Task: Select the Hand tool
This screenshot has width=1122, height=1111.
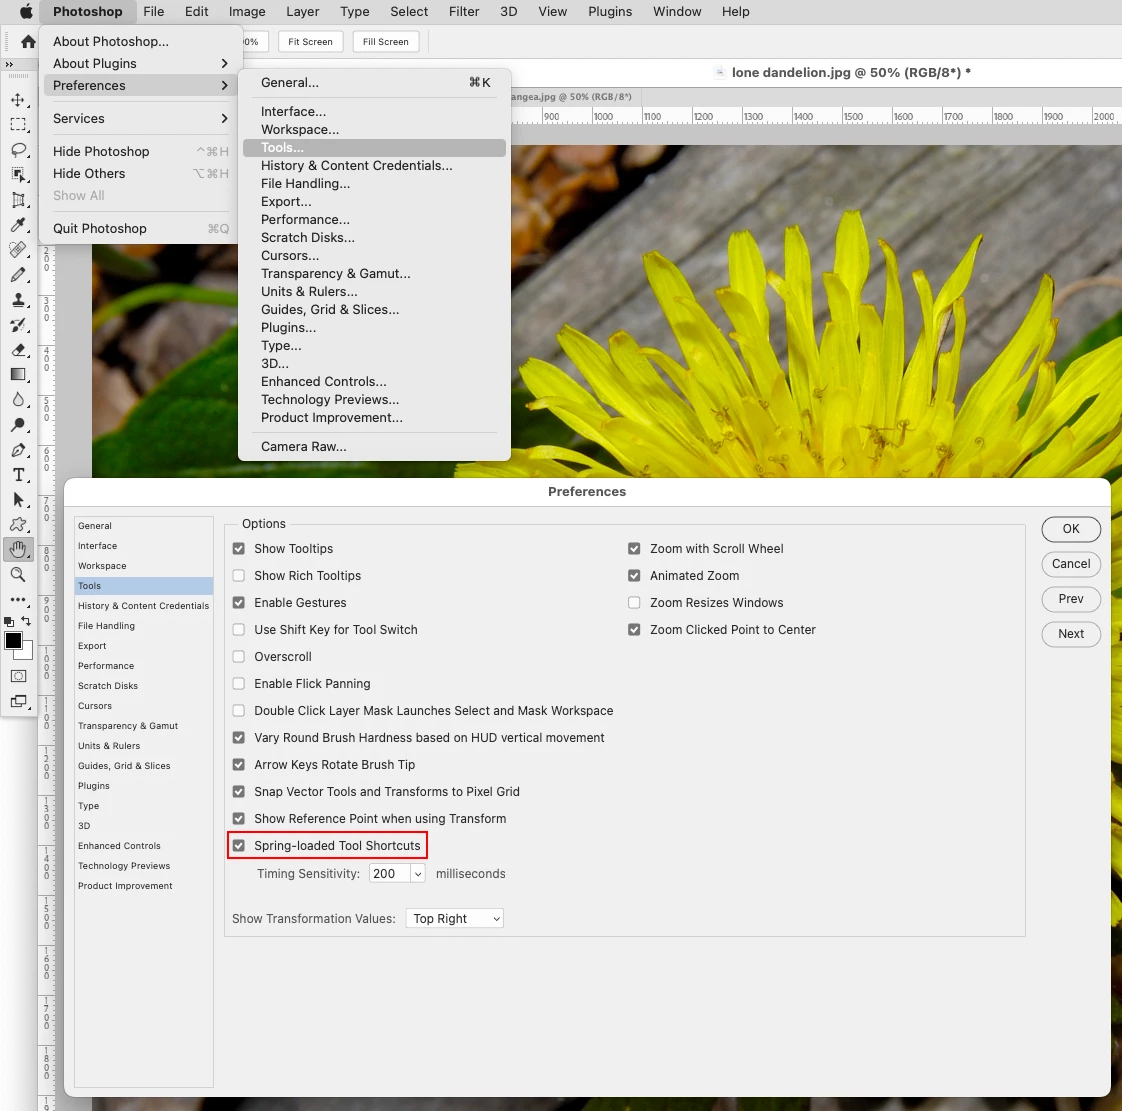Action: (18, 549)
